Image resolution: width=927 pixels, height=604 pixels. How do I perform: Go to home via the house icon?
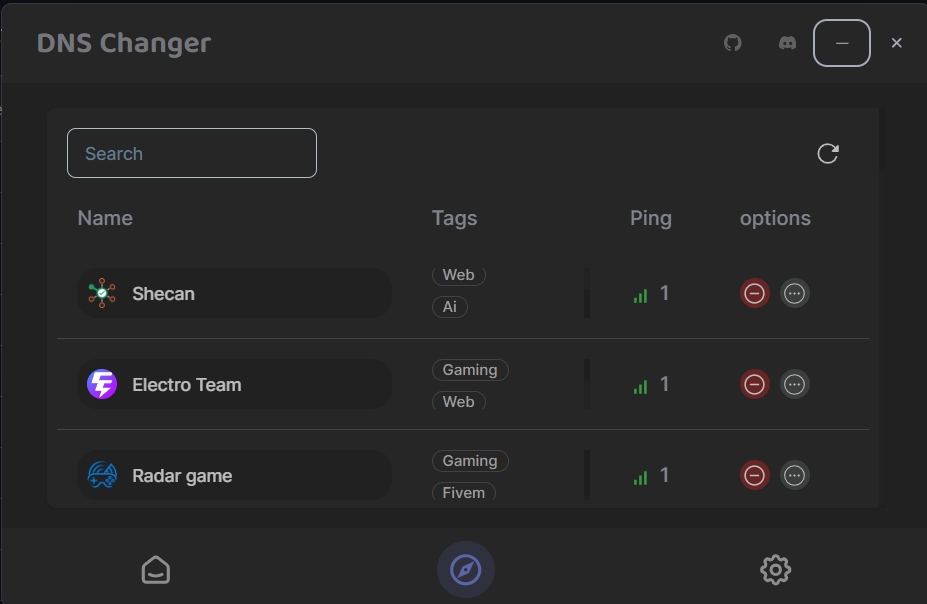coord(155,569)
